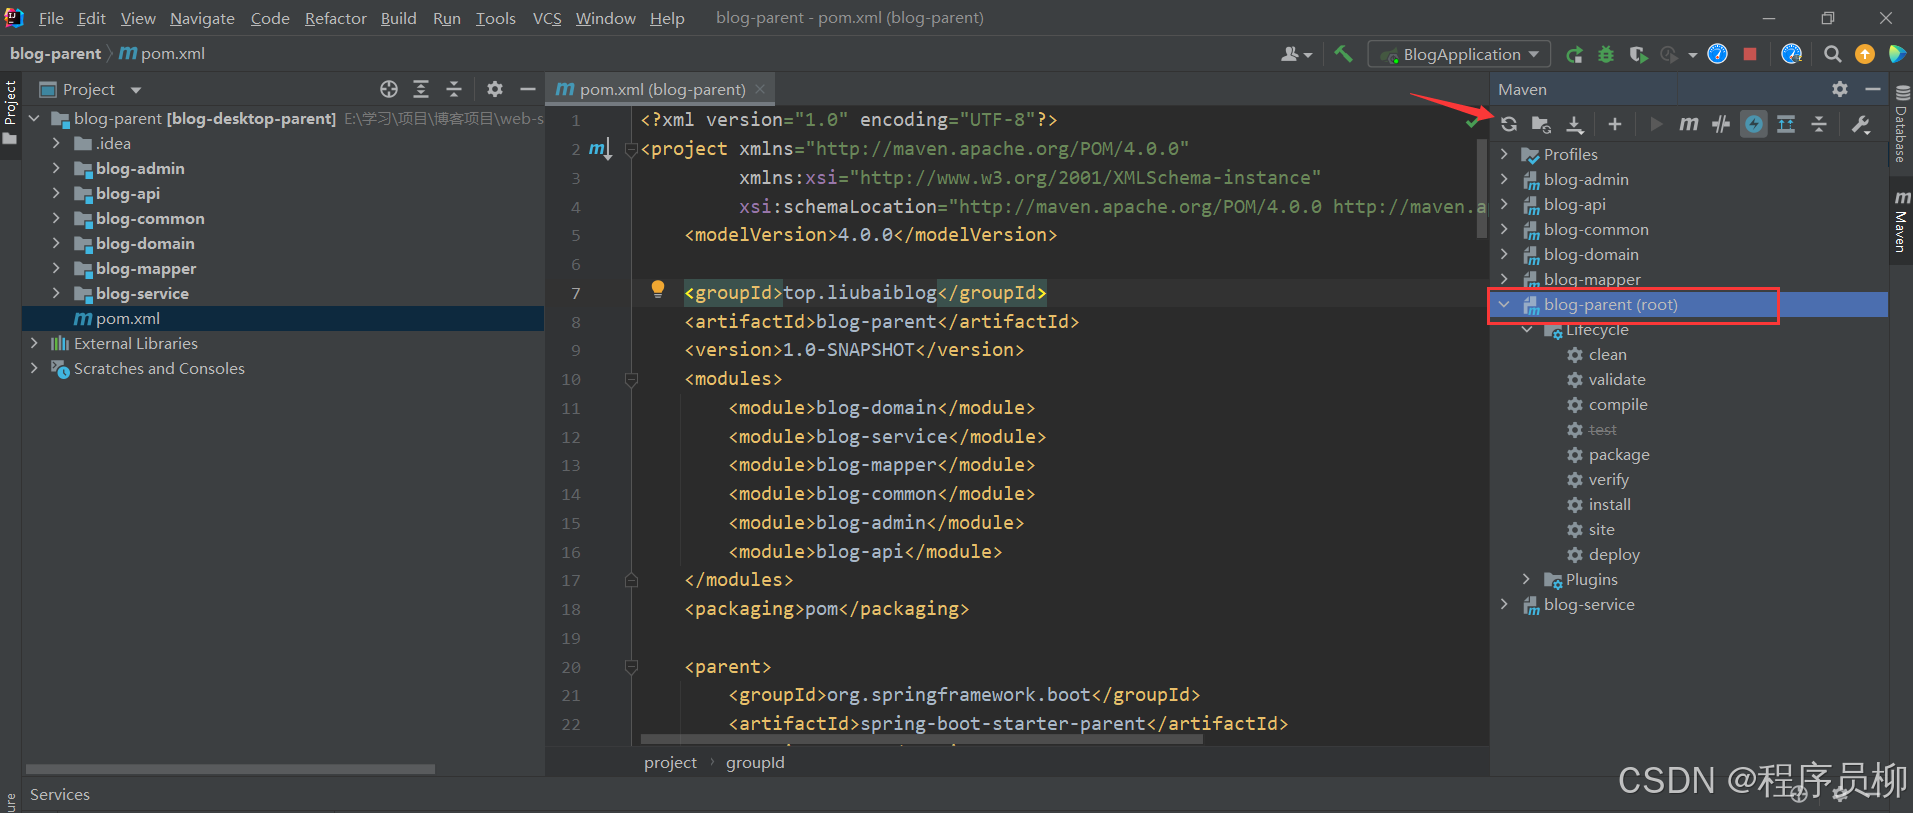Click Expand All in Project panel
The image size is (1913, 813).
pyautogui.click(x=421, y=89)
